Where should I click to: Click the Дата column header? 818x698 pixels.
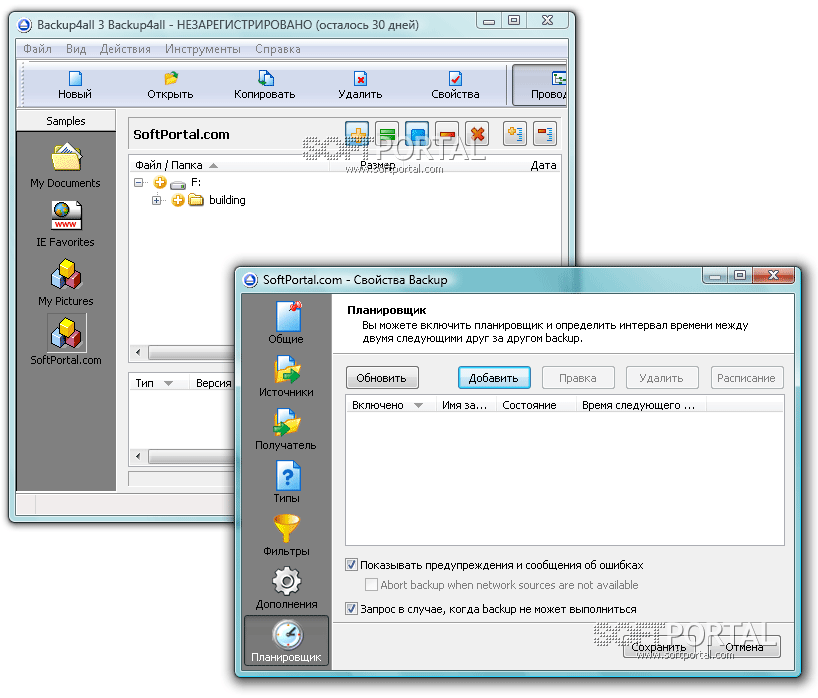[x=543, y=165]
